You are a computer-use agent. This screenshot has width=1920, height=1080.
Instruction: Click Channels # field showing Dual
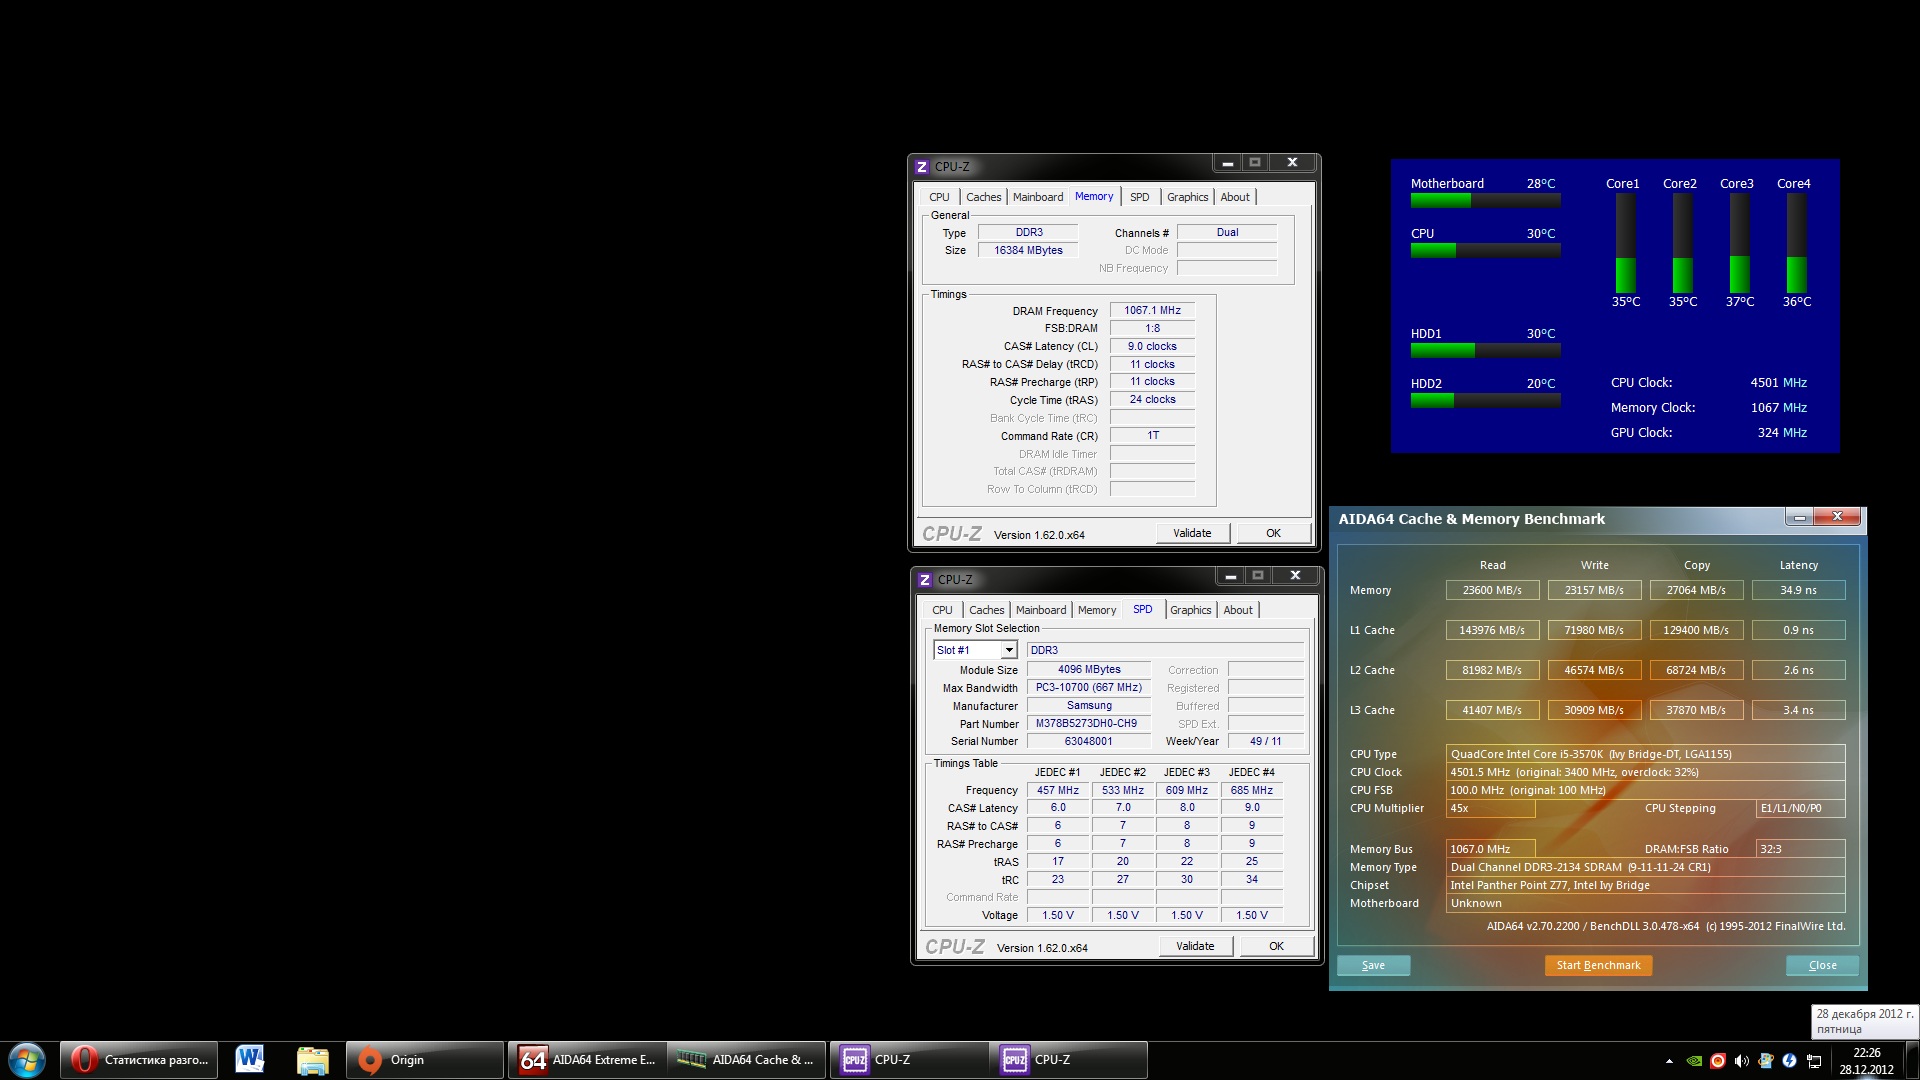[x=1227, y=232]
